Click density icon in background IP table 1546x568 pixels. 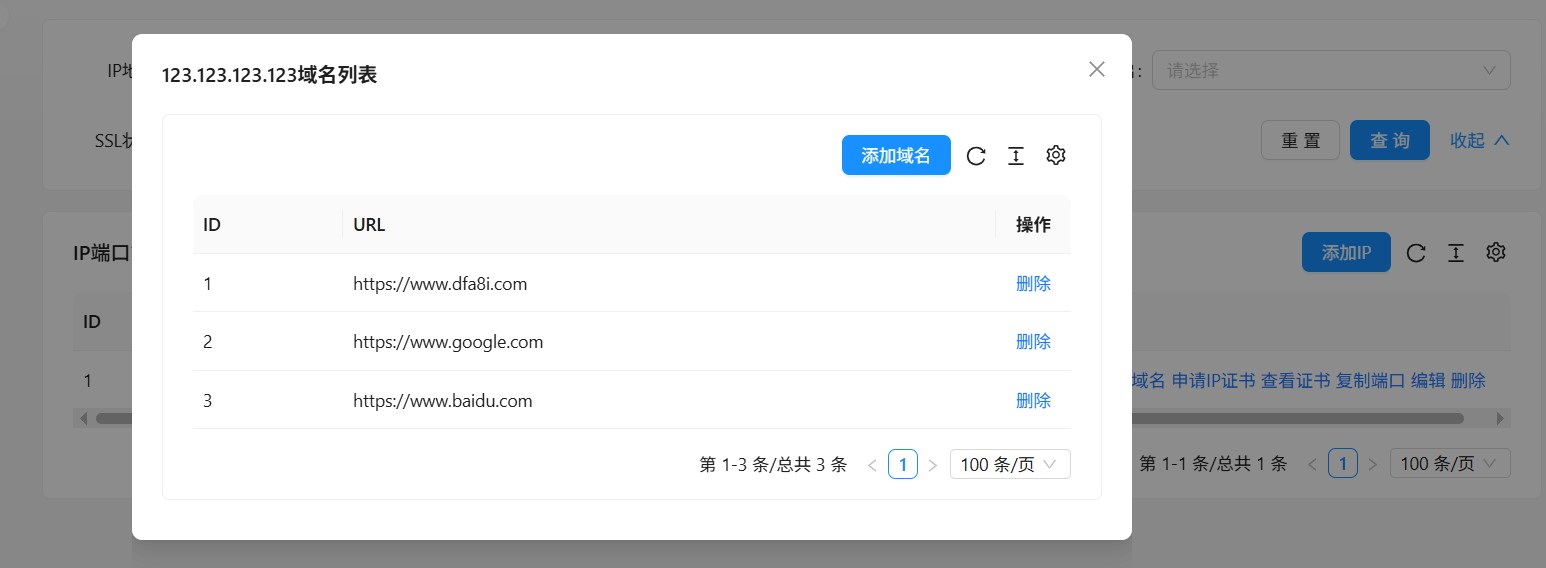pyautogui.click(x=1456, y=253)
